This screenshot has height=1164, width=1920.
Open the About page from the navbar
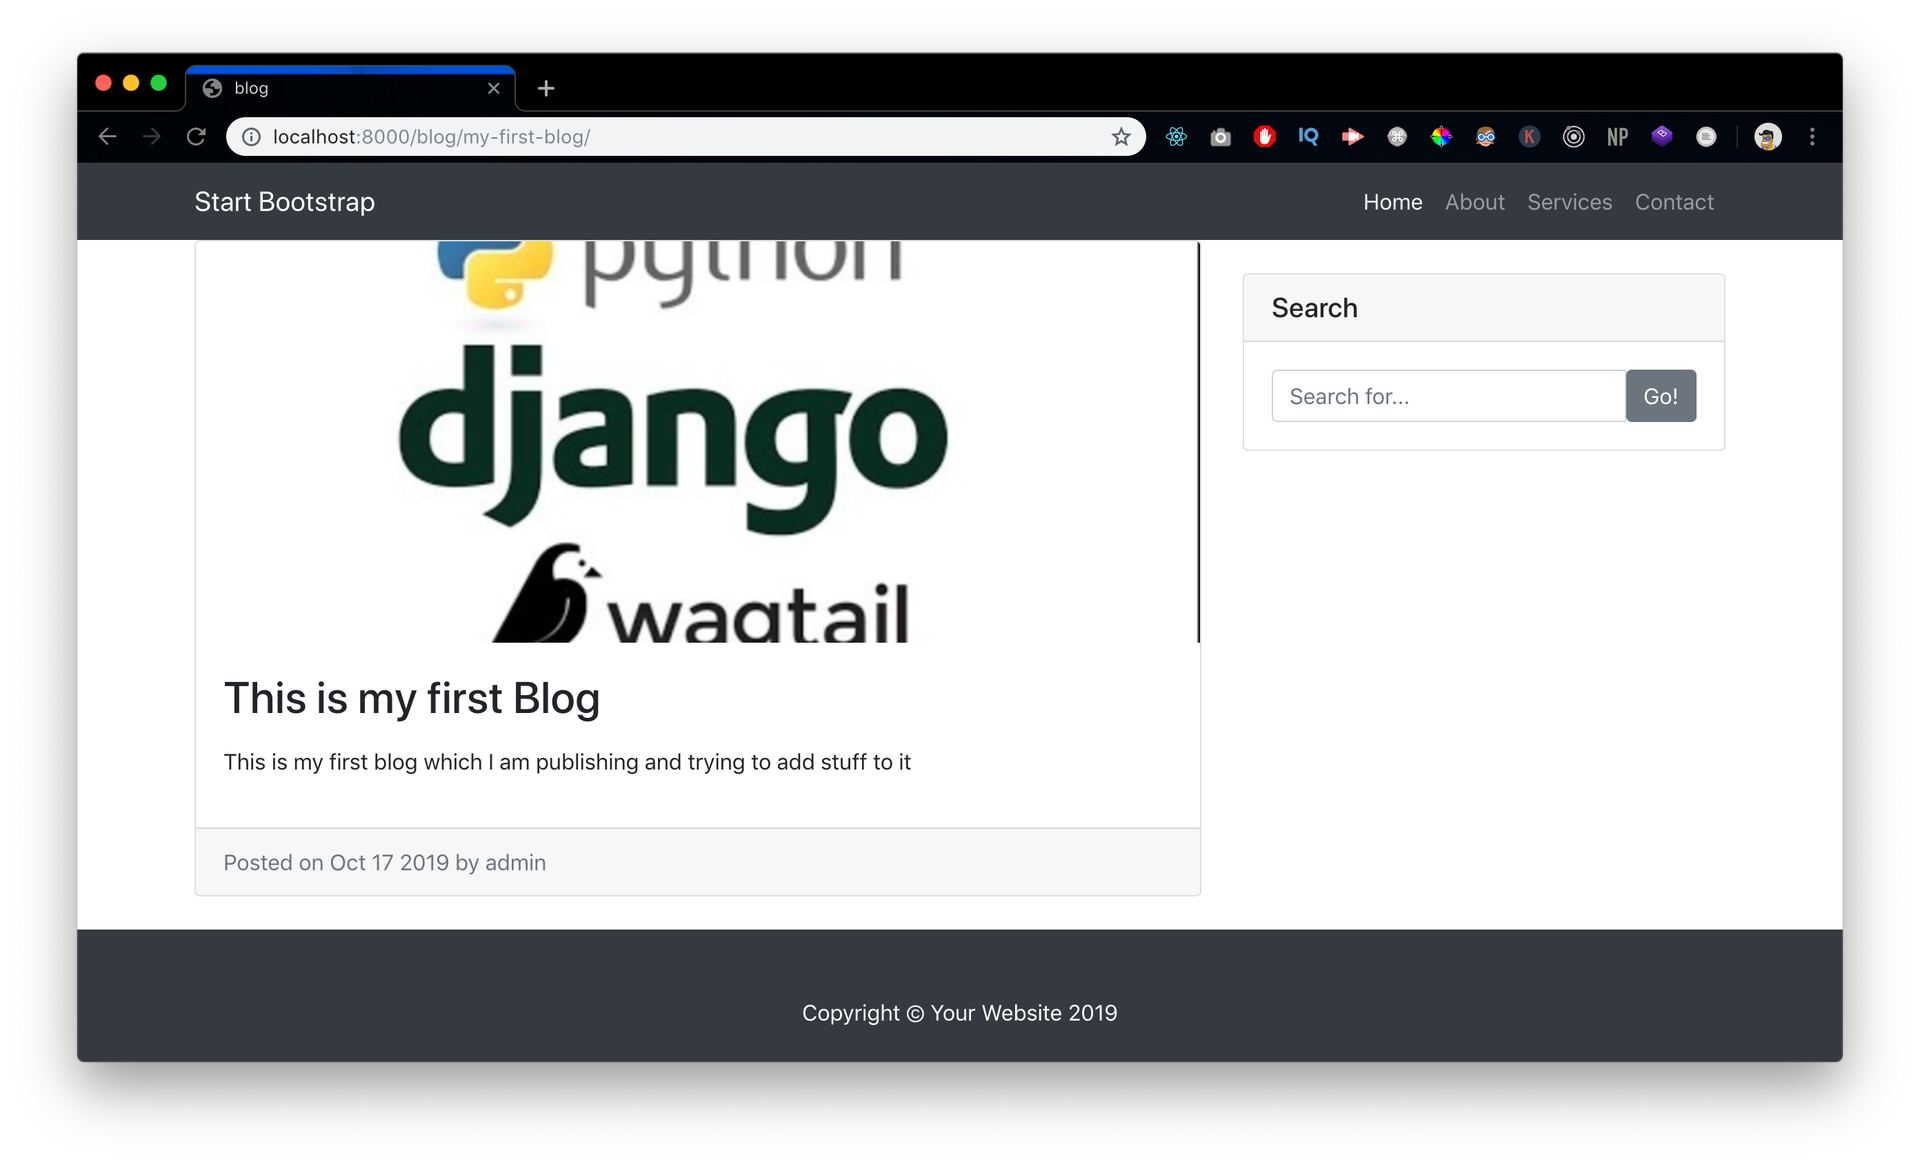click(x=1475, y=202)
